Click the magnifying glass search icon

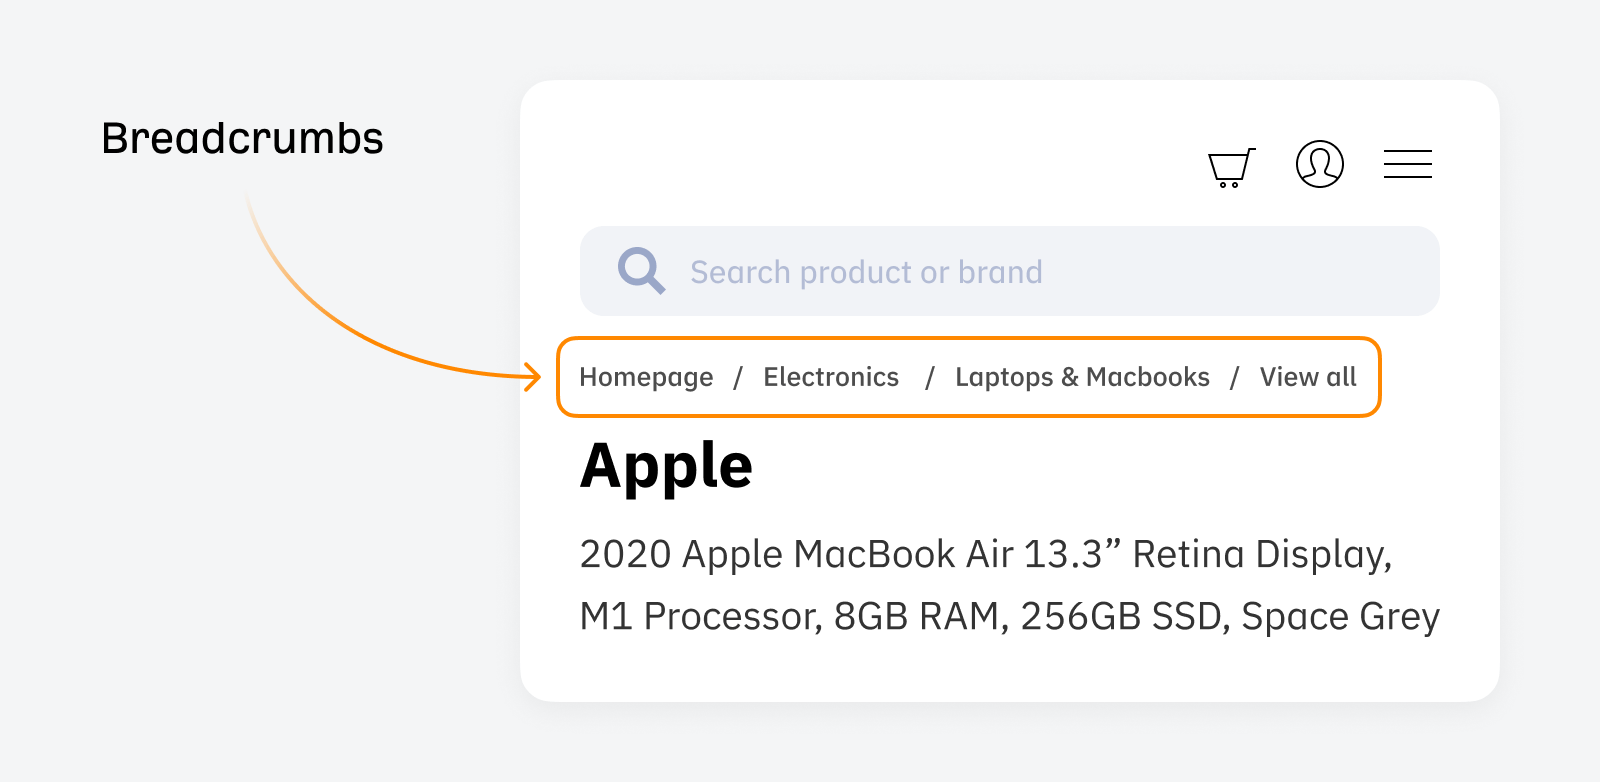tap(641, 270)
